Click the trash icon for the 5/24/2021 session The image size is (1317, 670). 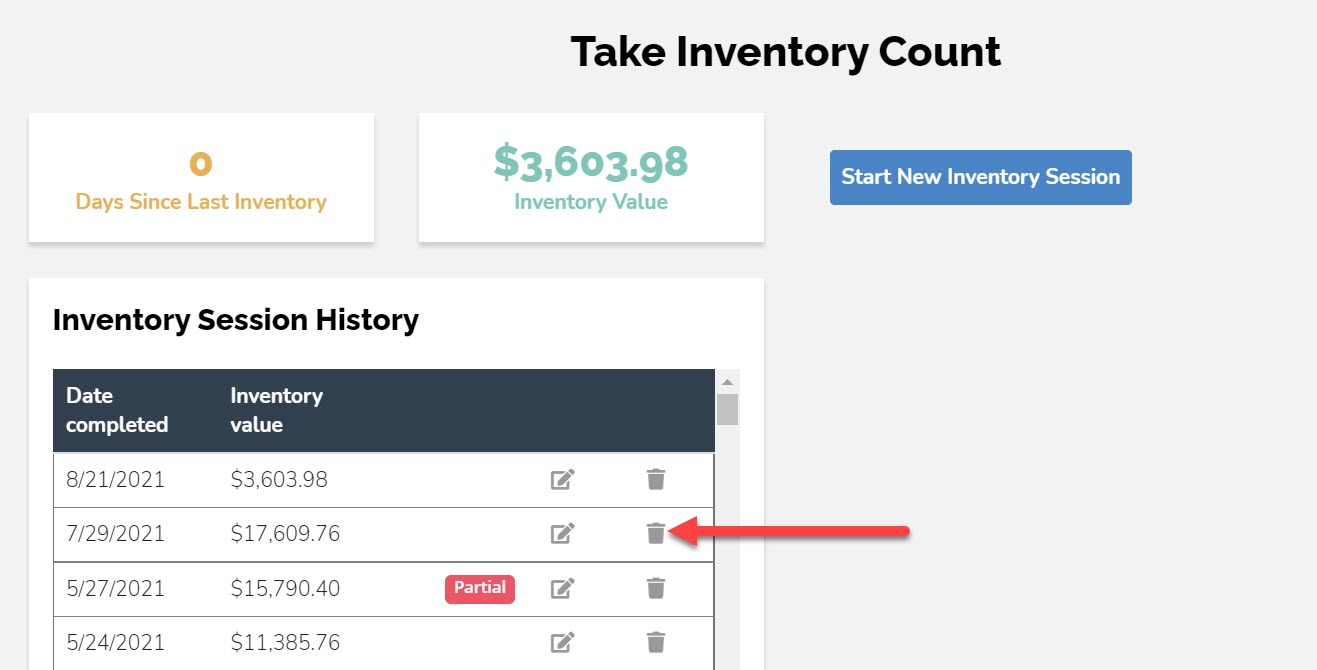(656, 642)
